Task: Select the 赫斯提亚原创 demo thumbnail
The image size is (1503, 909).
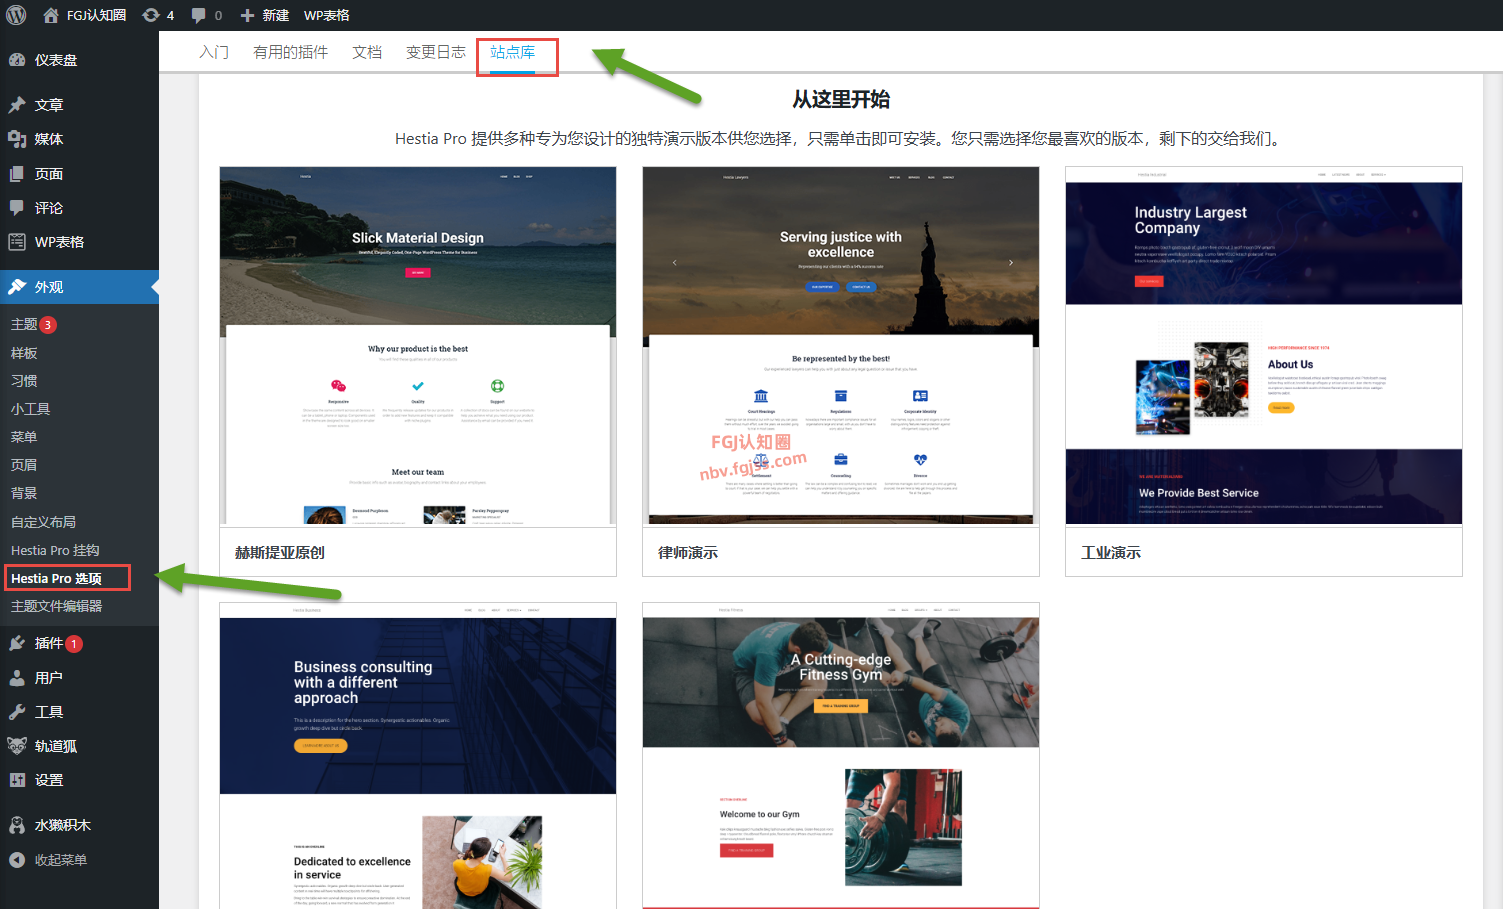Action: pos(418,346)
